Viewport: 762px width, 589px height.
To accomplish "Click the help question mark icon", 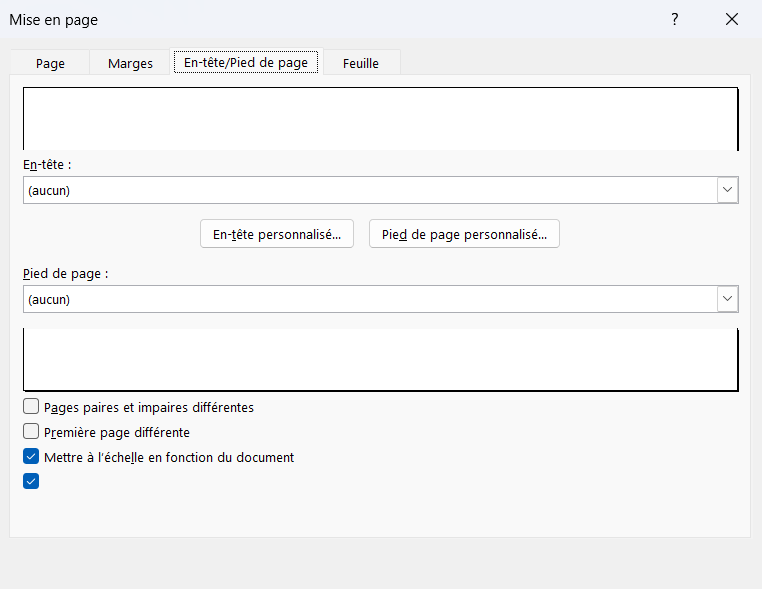I will [675, 19].
